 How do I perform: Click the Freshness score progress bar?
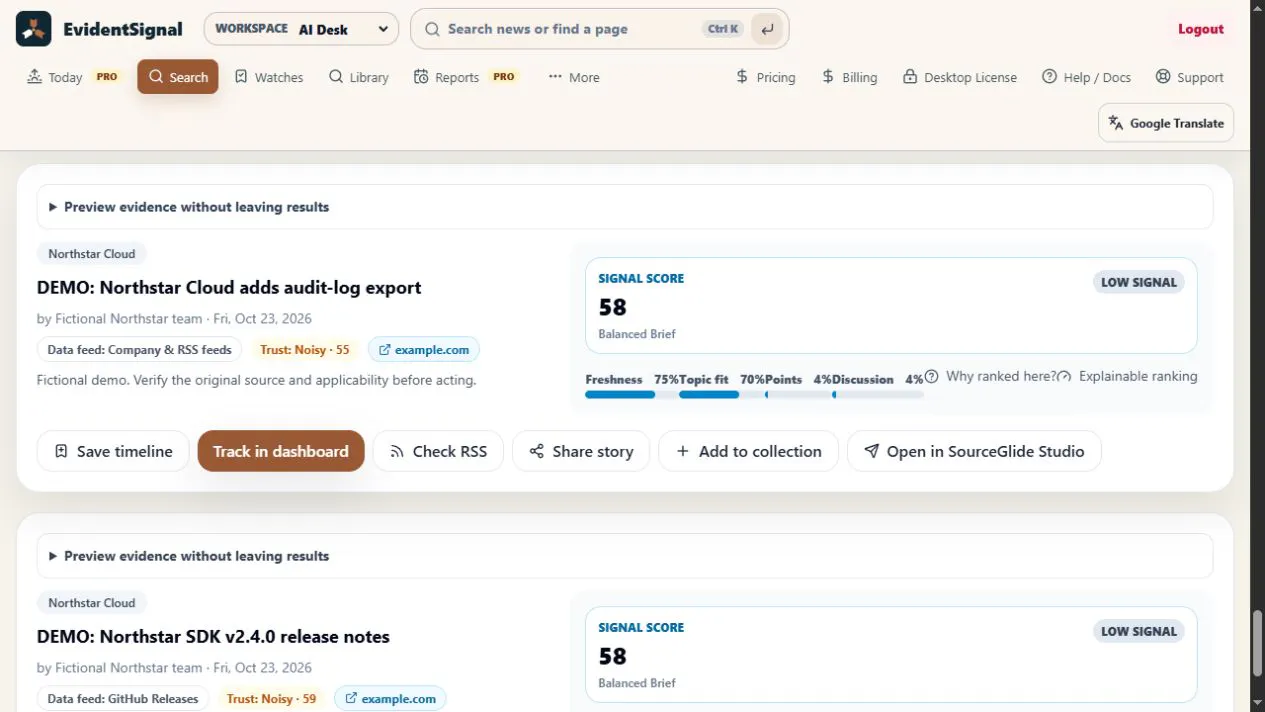point(620,395)
